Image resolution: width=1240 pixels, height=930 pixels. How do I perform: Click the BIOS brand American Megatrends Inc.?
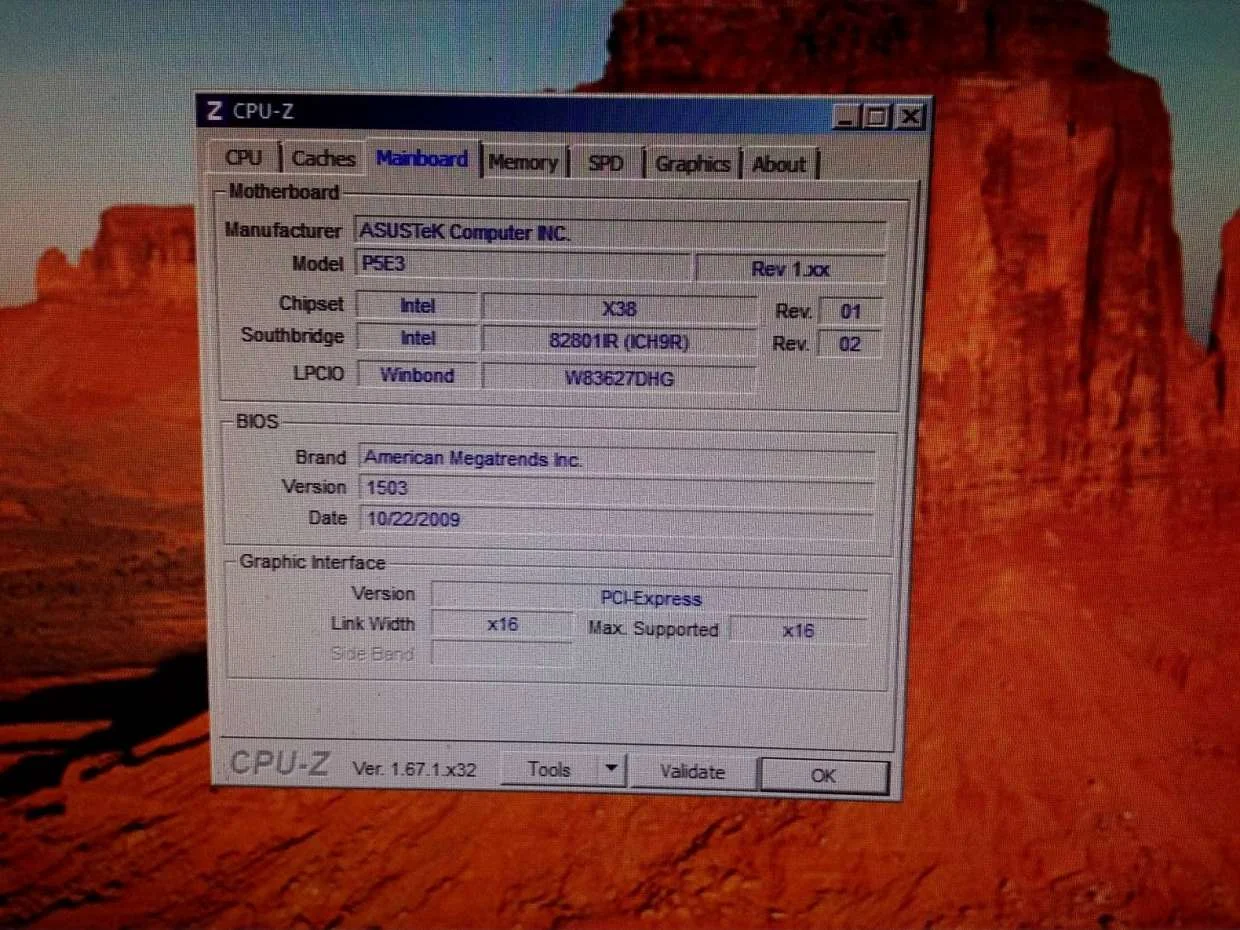point(616,459)
